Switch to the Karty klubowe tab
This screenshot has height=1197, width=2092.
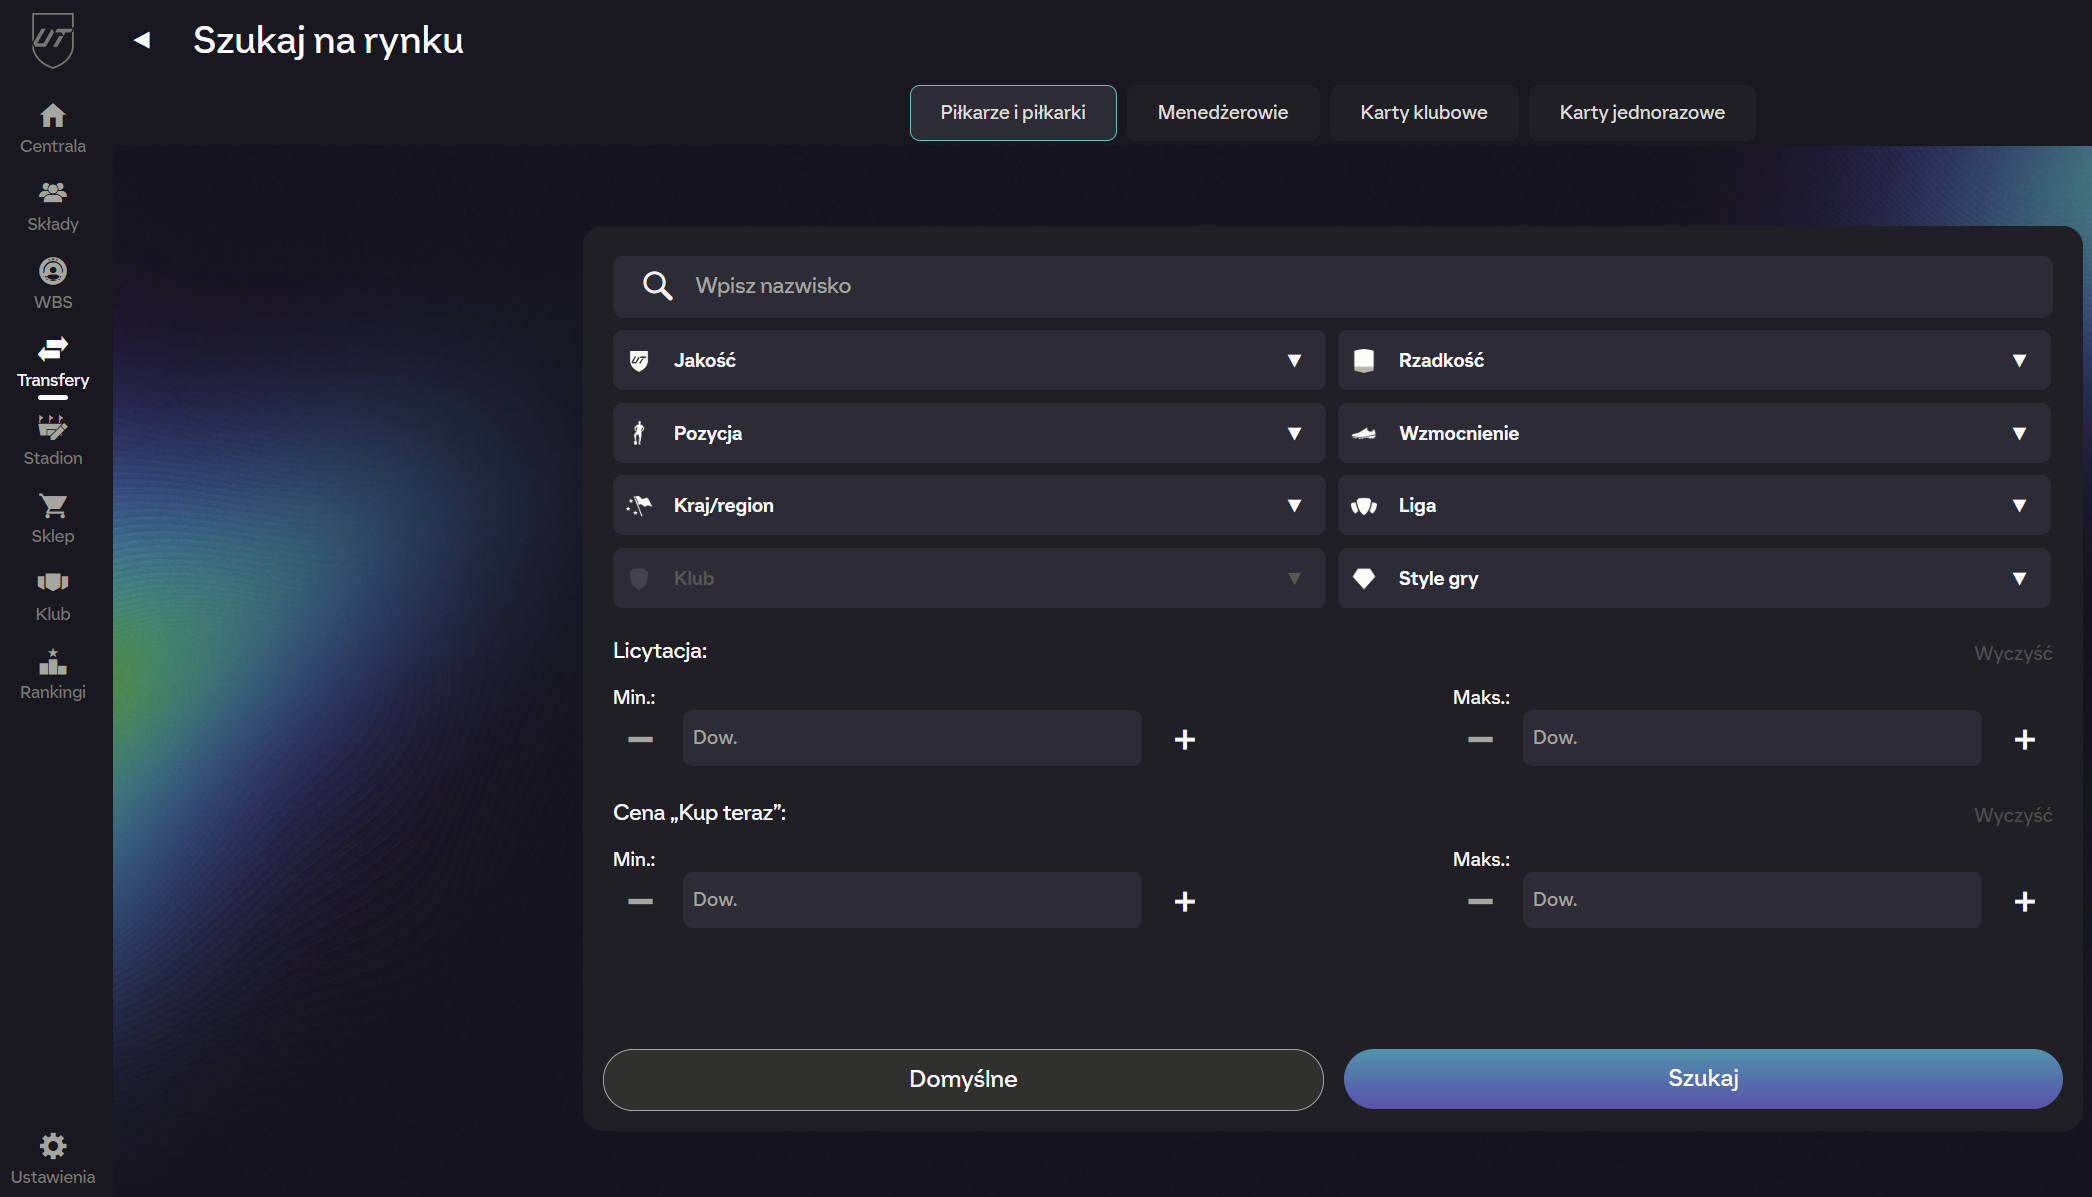pyautogui.click(x=1424, y=113)
